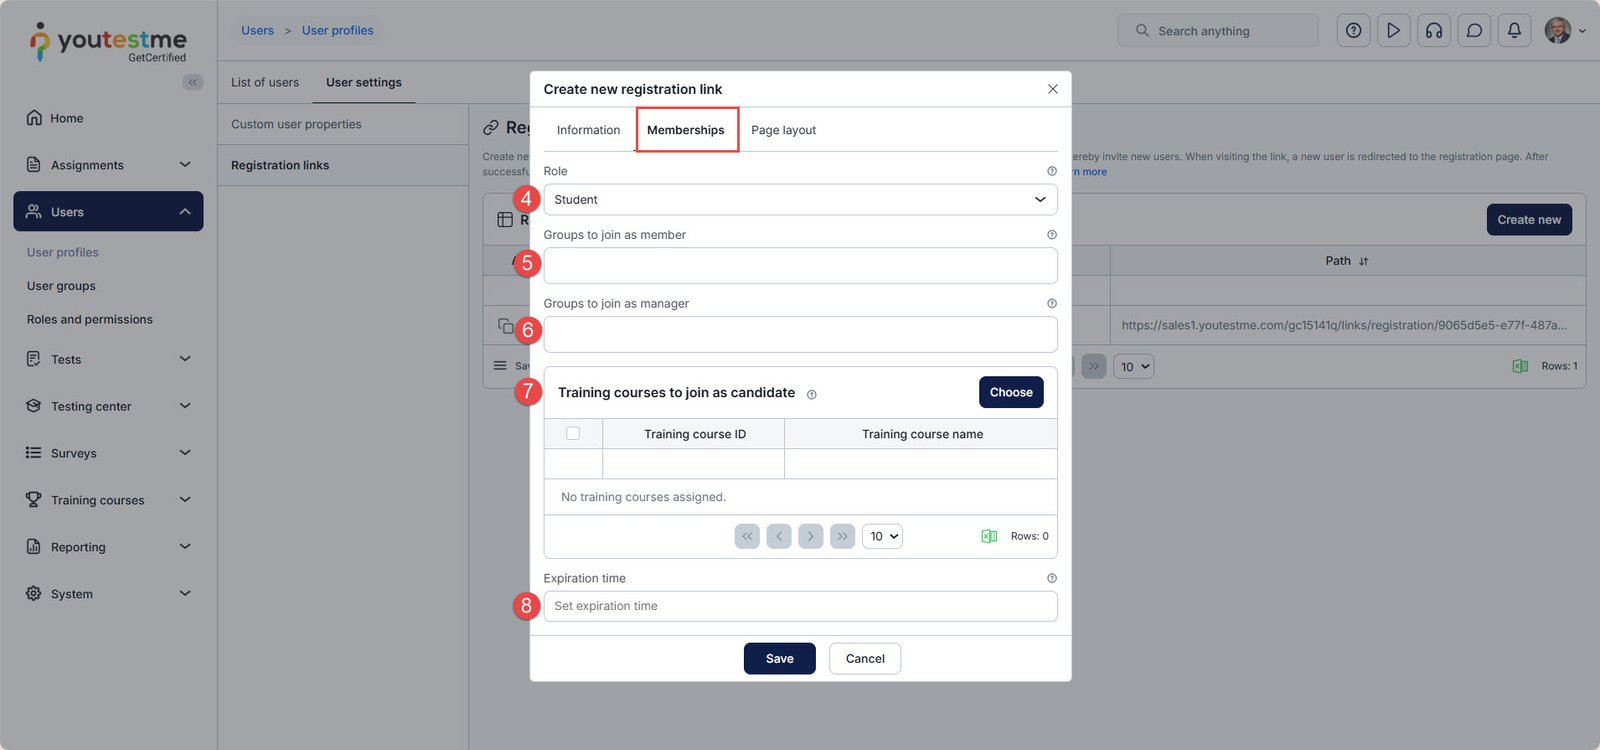Switch to the Information tab
This screenshot has height=750, width=1600.
pyautogui.click(x=588, y=130)
